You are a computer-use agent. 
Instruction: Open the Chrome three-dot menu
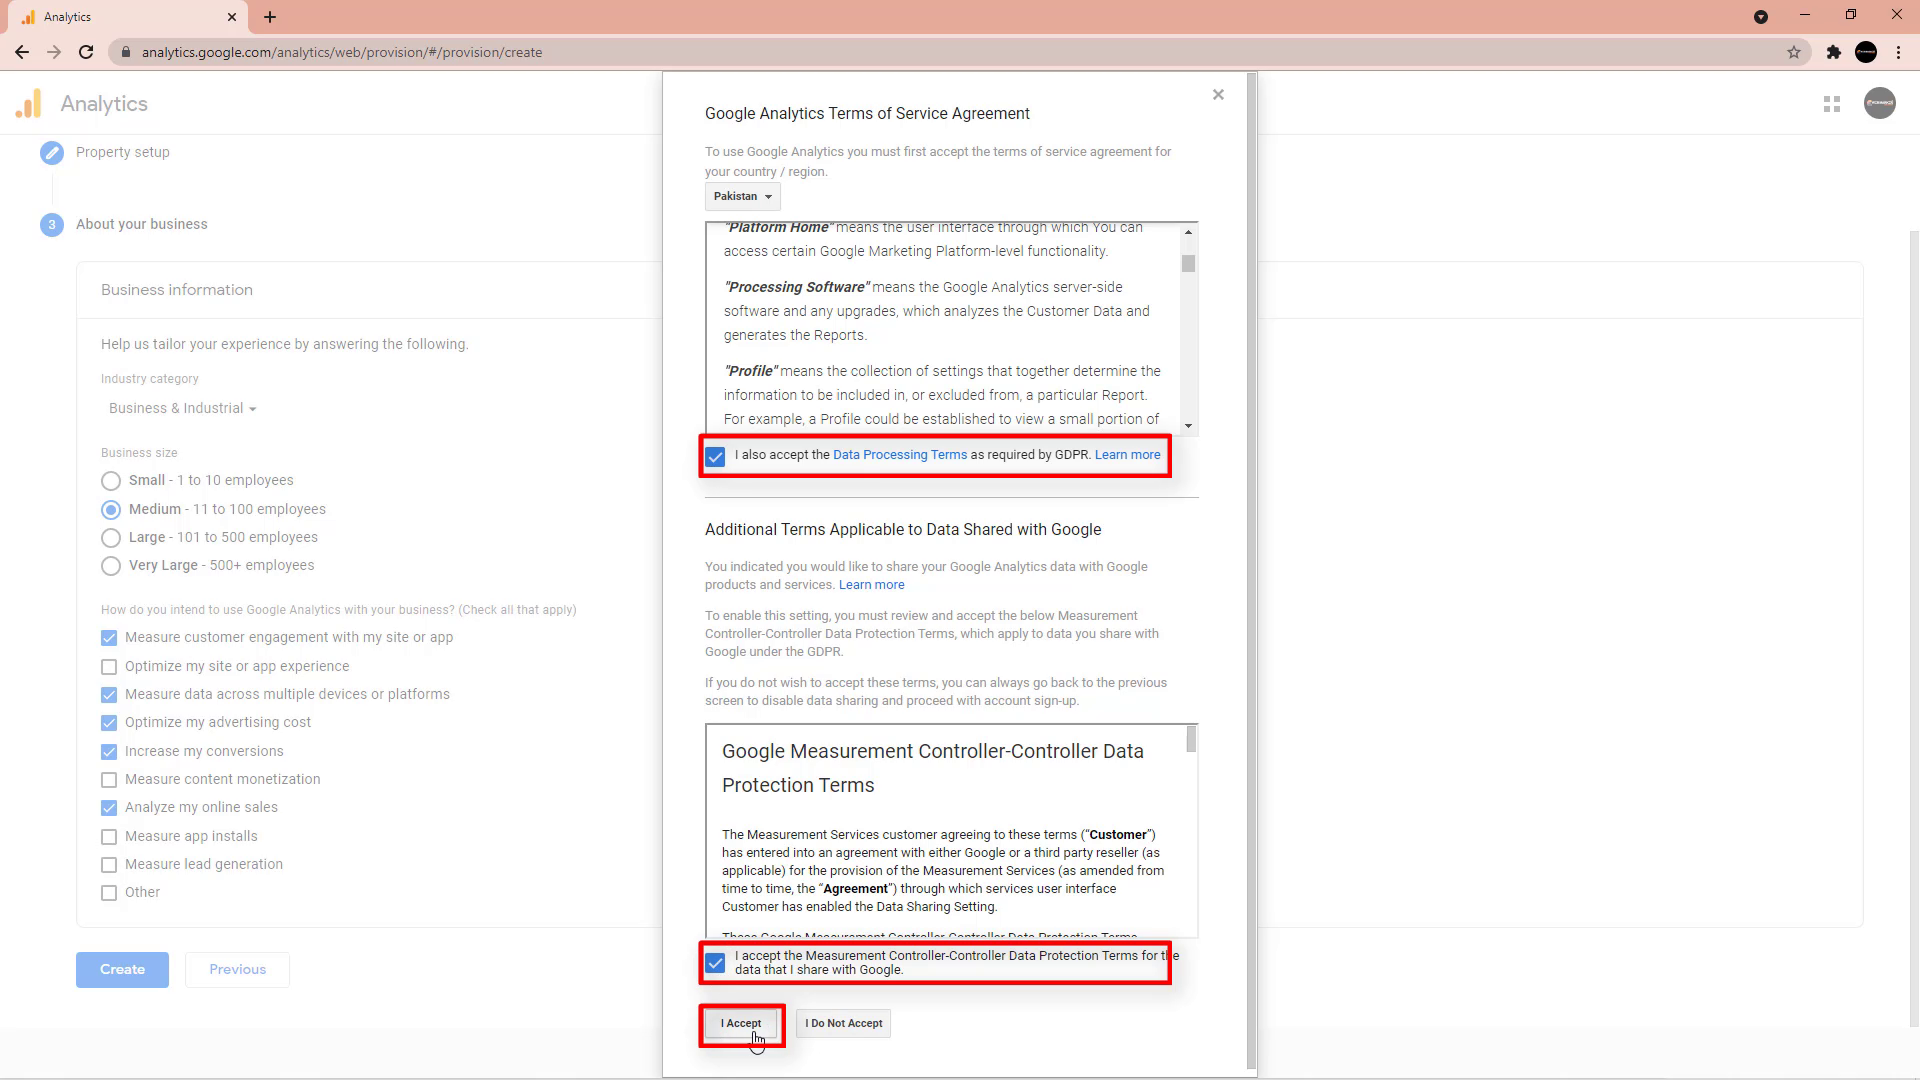(1898, 52)
